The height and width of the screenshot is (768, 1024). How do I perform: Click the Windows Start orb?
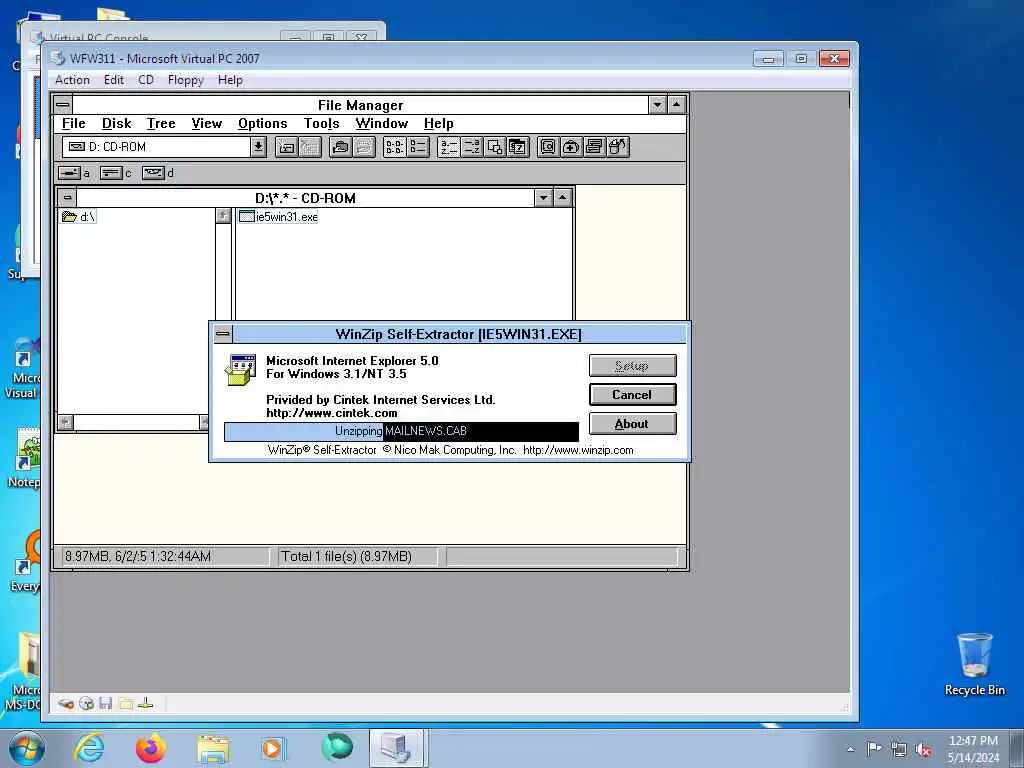[x=27, y=748]
